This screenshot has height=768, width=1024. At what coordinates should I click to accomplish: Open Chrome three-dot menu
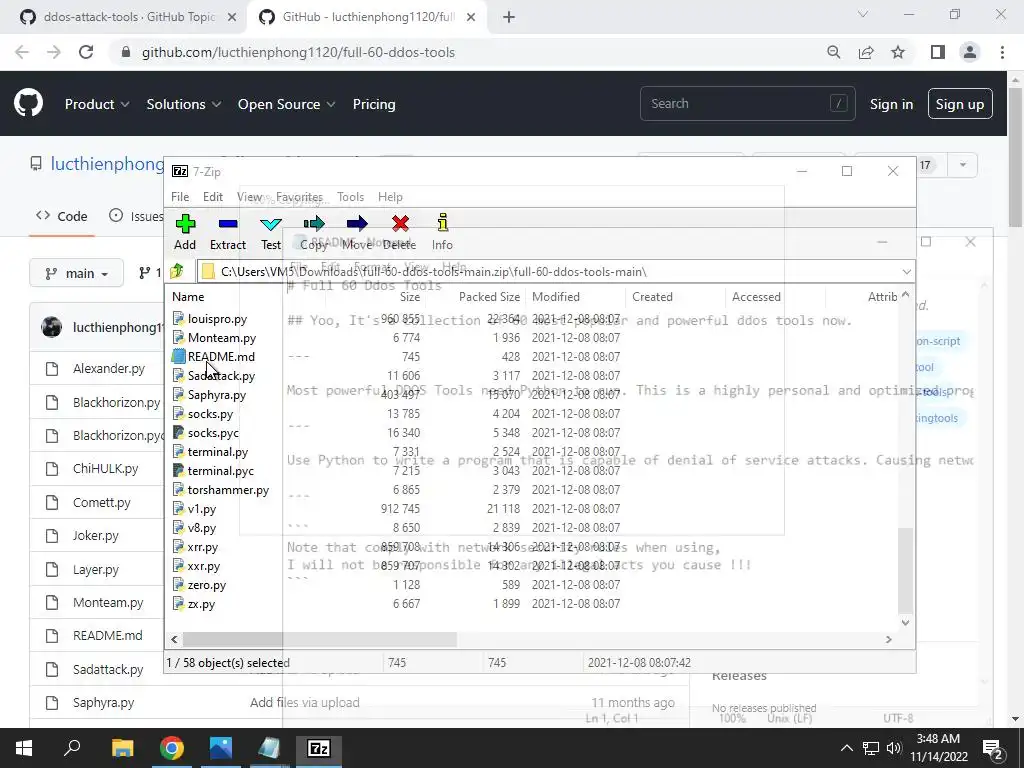(1002, 52)
